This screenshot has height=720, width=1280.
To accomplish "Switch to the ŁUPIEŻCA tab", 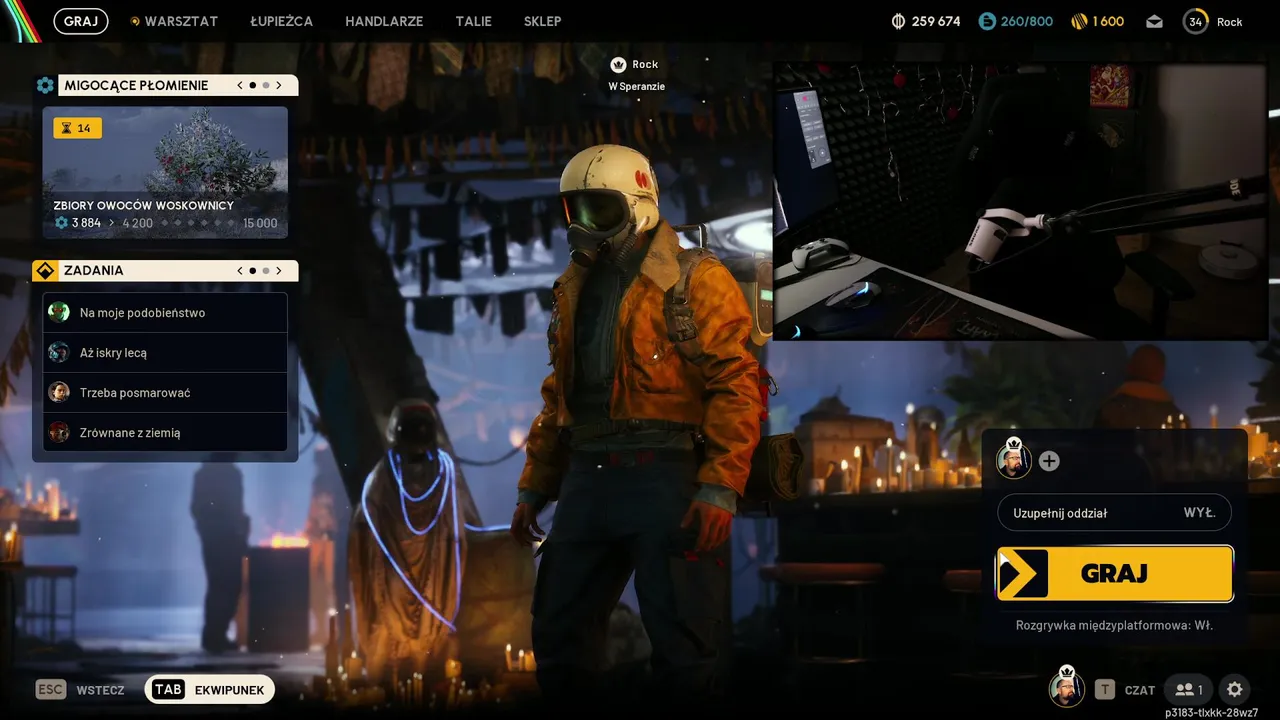I will pos(281,21).
